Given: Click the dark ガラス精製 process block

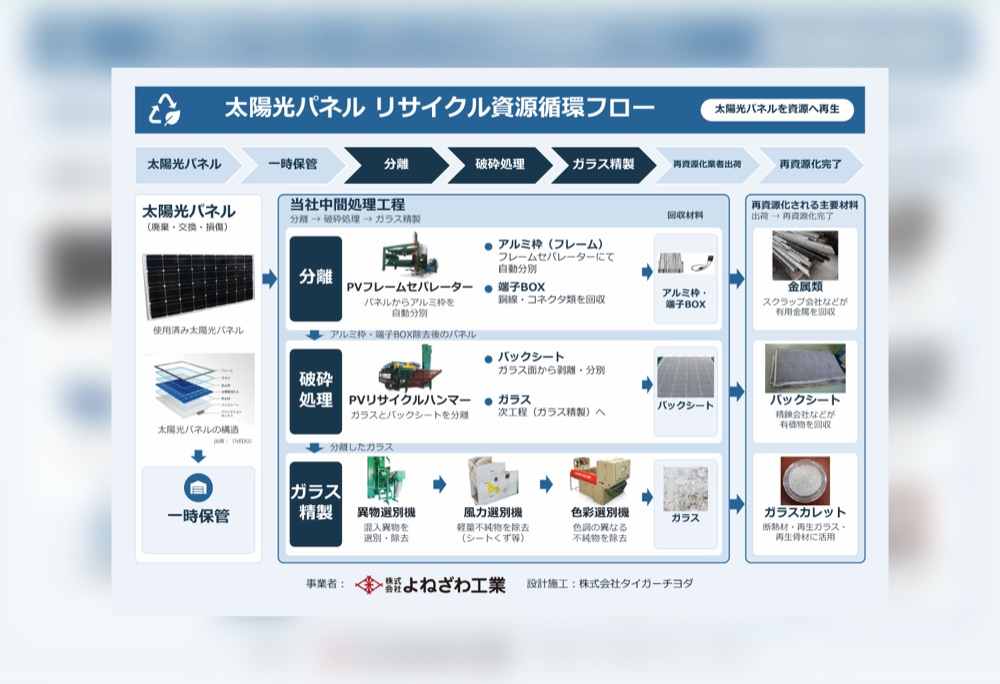Looking at the screenshot, I should [316, 504].
